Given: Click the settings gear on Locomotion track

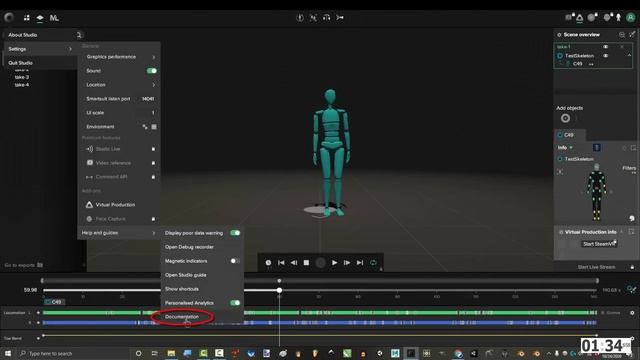Looking at the screenshot, I should (632, 313).
